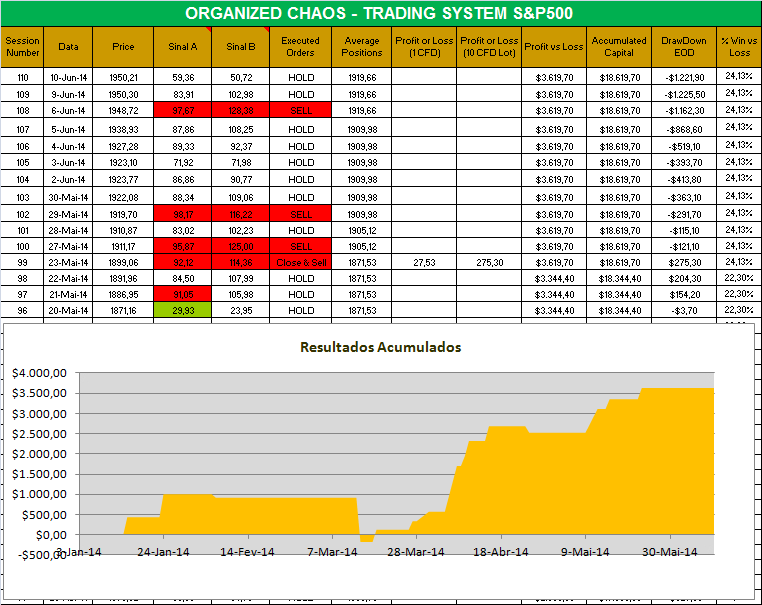Select accumulated capital $18.344,40 for 22-Mai-14
Screen dimensions: 762x605
(x=619, y=278)
